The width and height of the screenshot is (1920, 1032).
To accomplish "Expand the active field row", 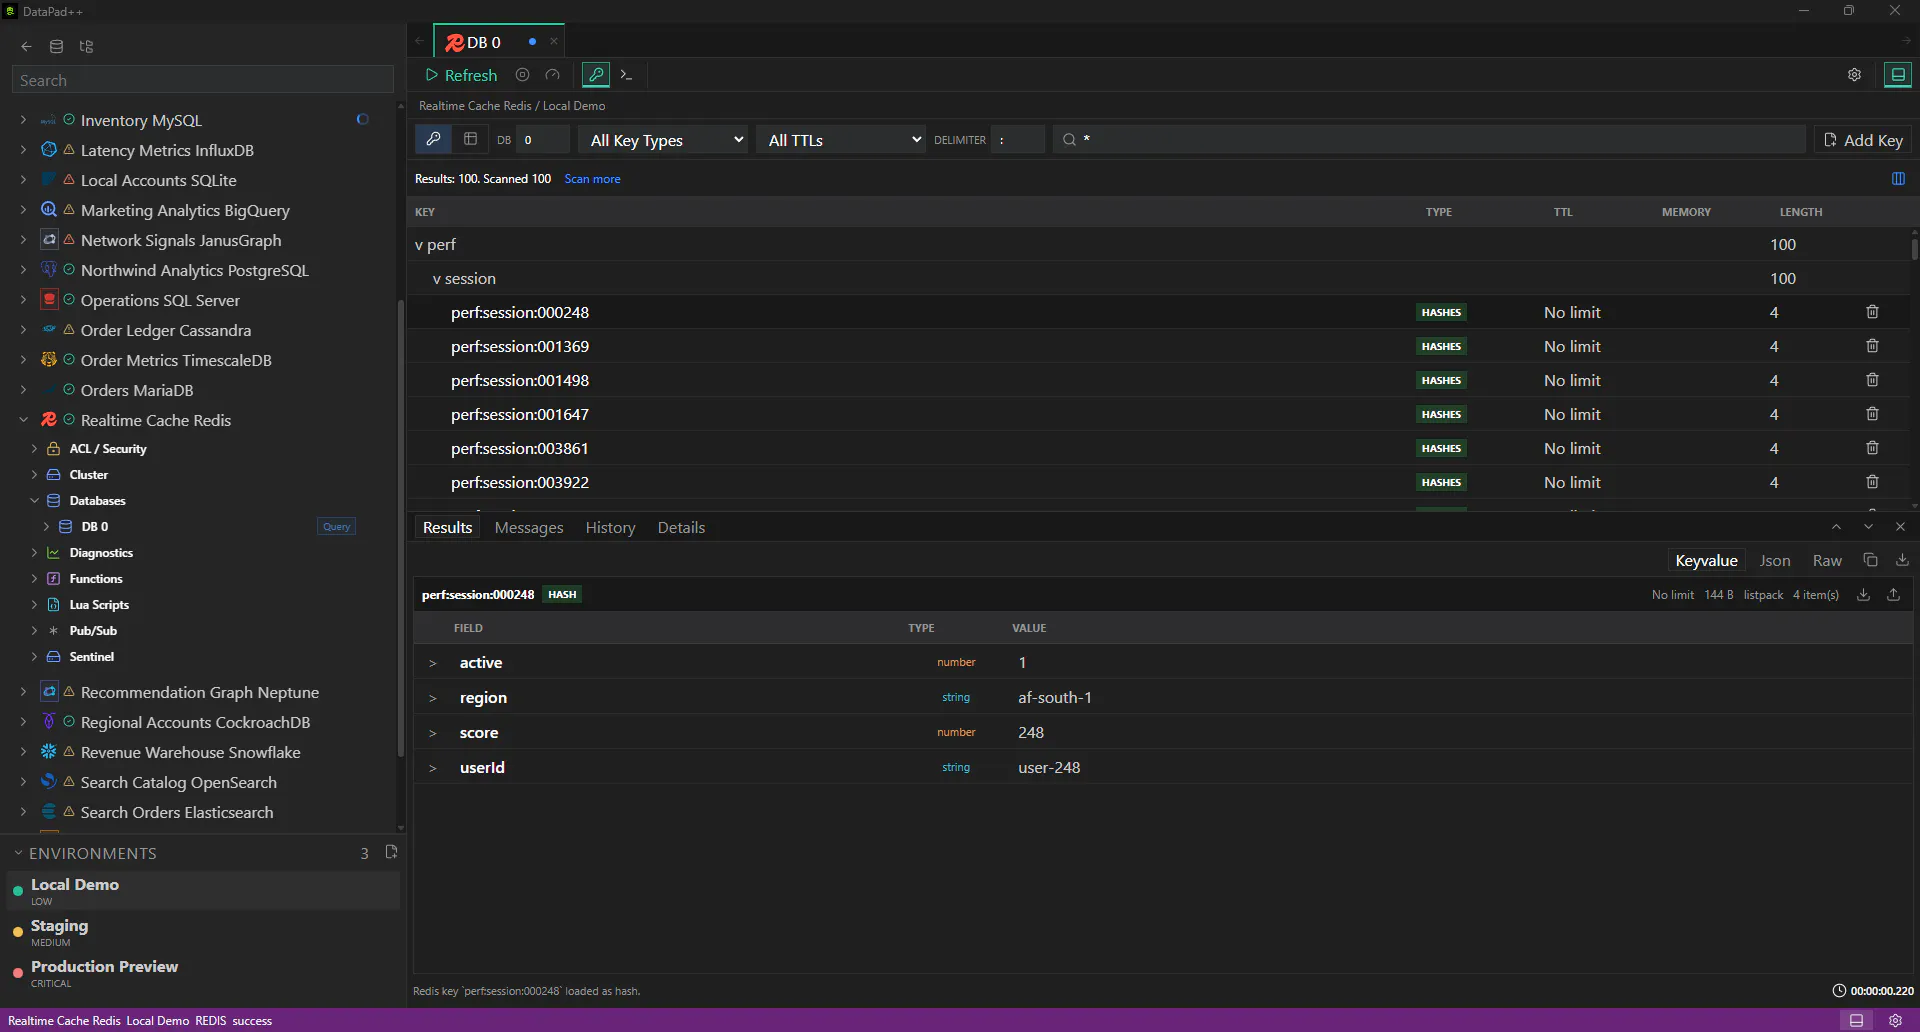I will tap(433, 663).
